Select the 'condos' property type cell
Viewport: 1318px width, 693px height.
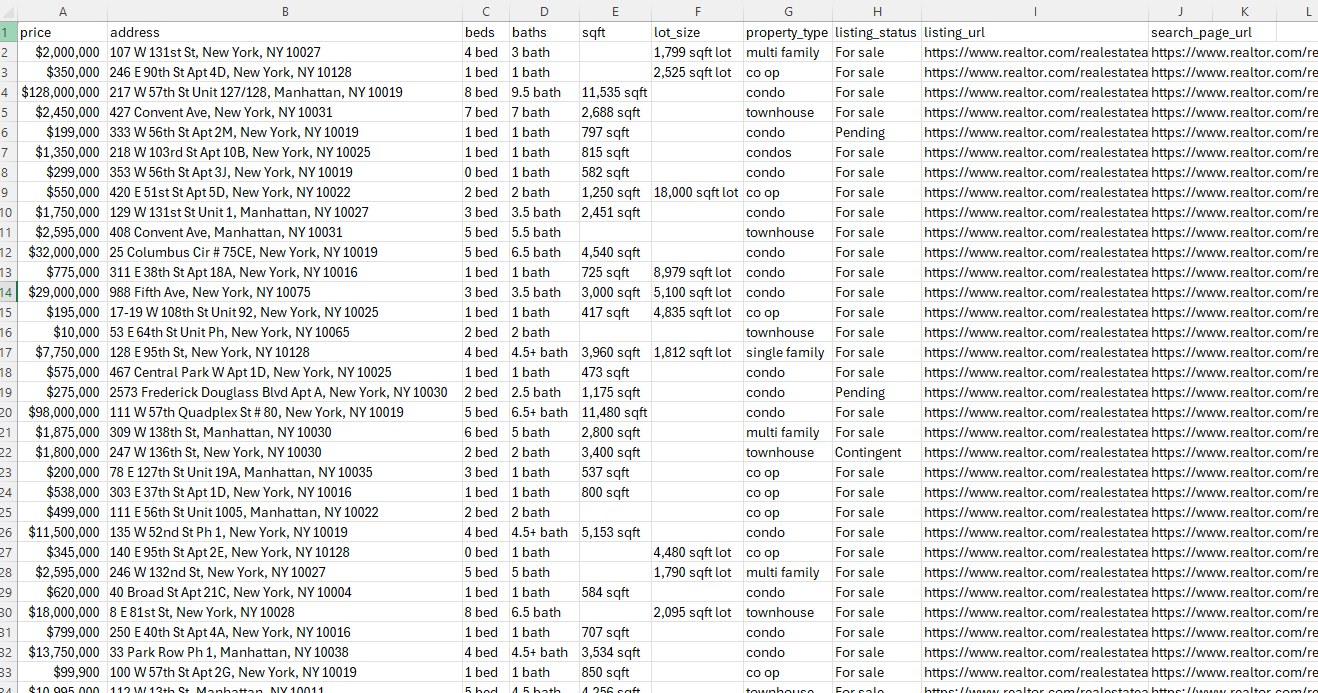pos(788,152)
